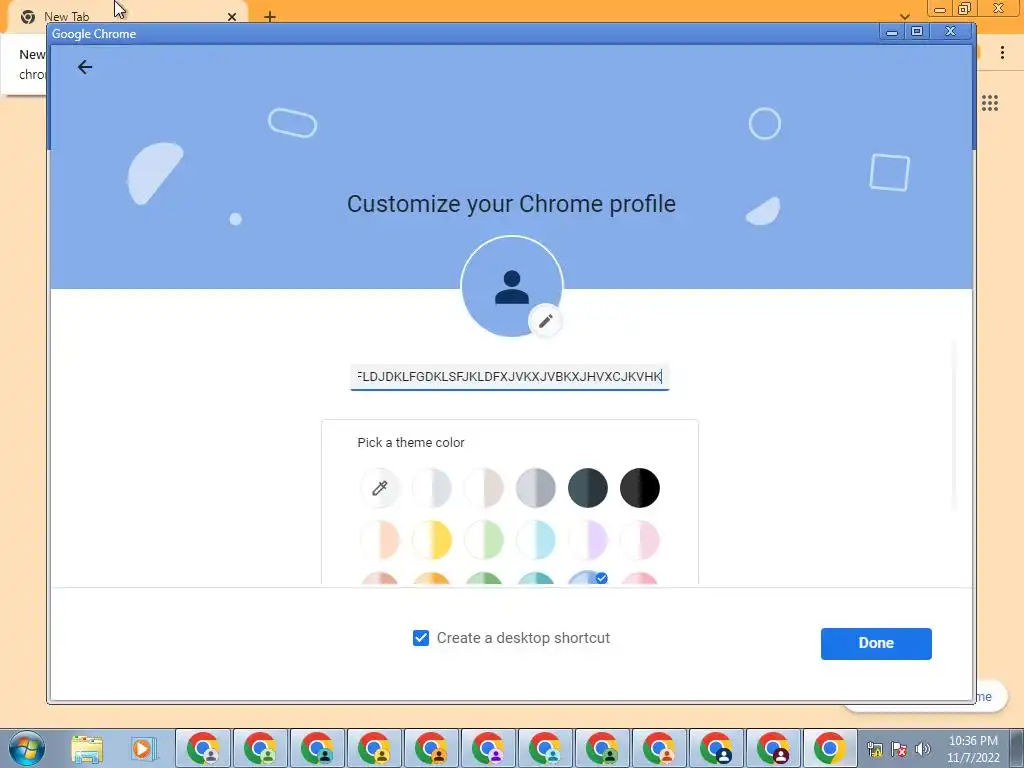The height and width of the screenshot is (768, 1024).
Task: Select the yellow theme color
Action: pyautogui.click(x=432, y=540)
